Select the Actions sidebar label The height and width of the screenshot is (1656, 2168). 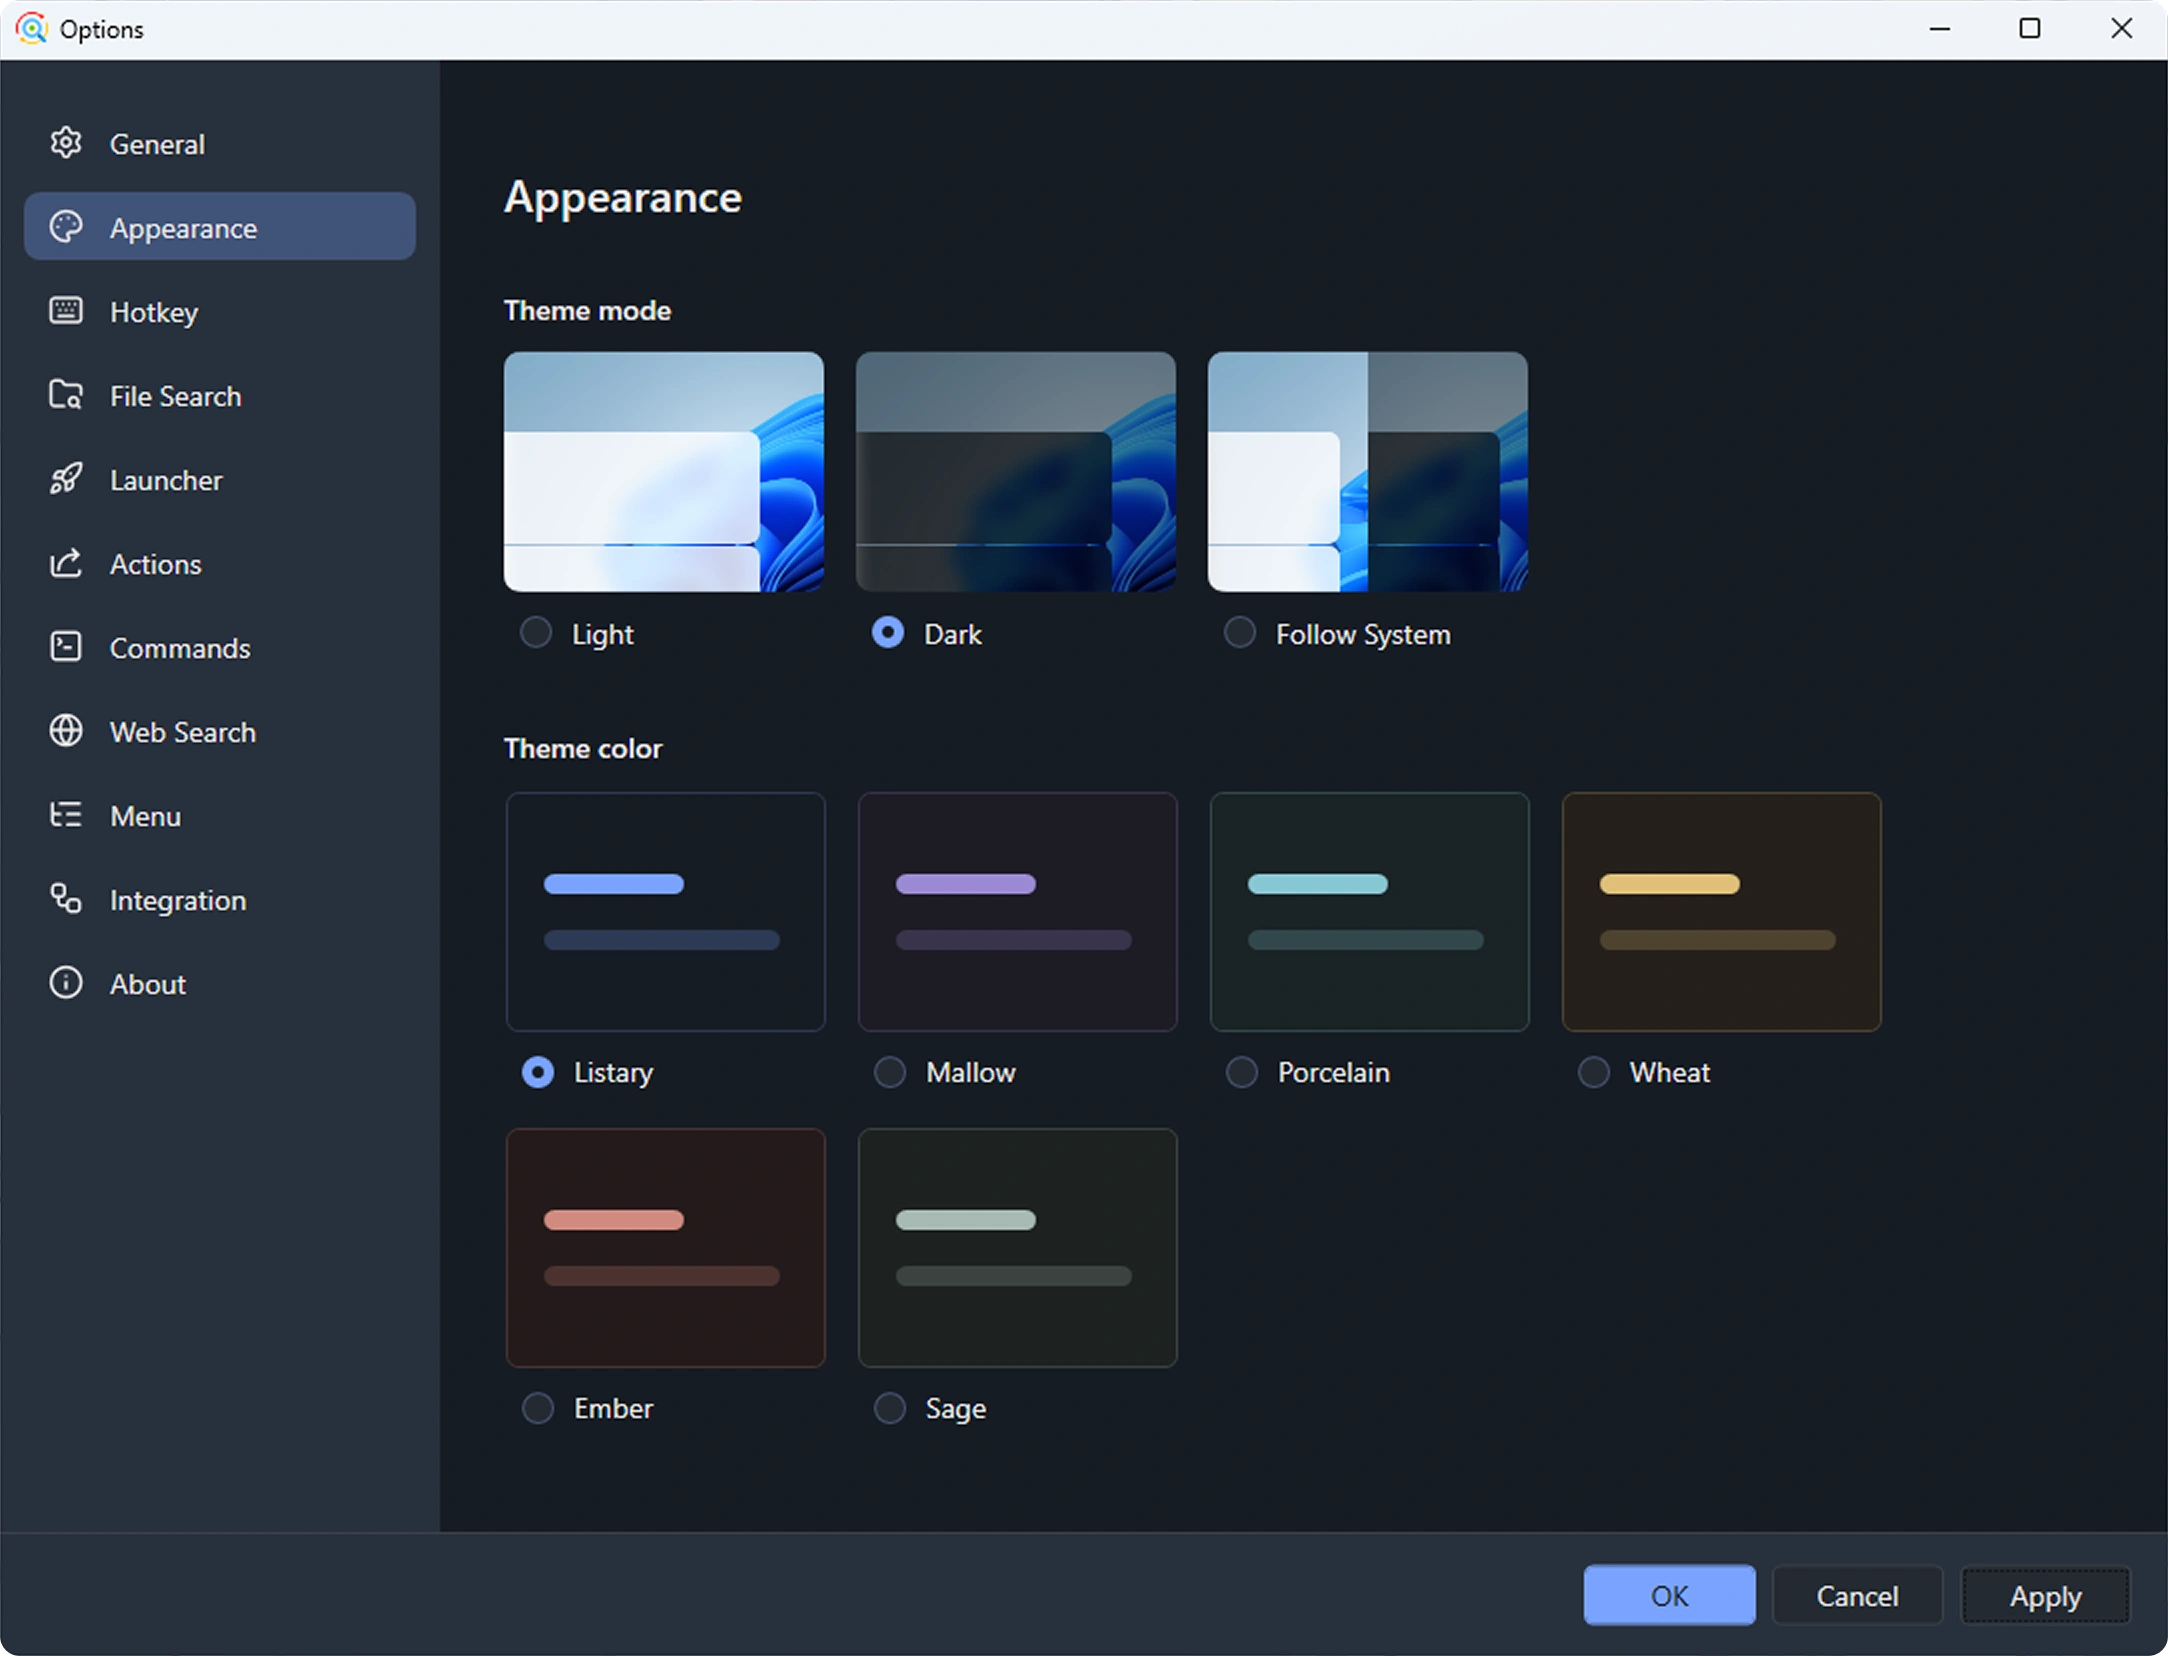coord(156,564)
